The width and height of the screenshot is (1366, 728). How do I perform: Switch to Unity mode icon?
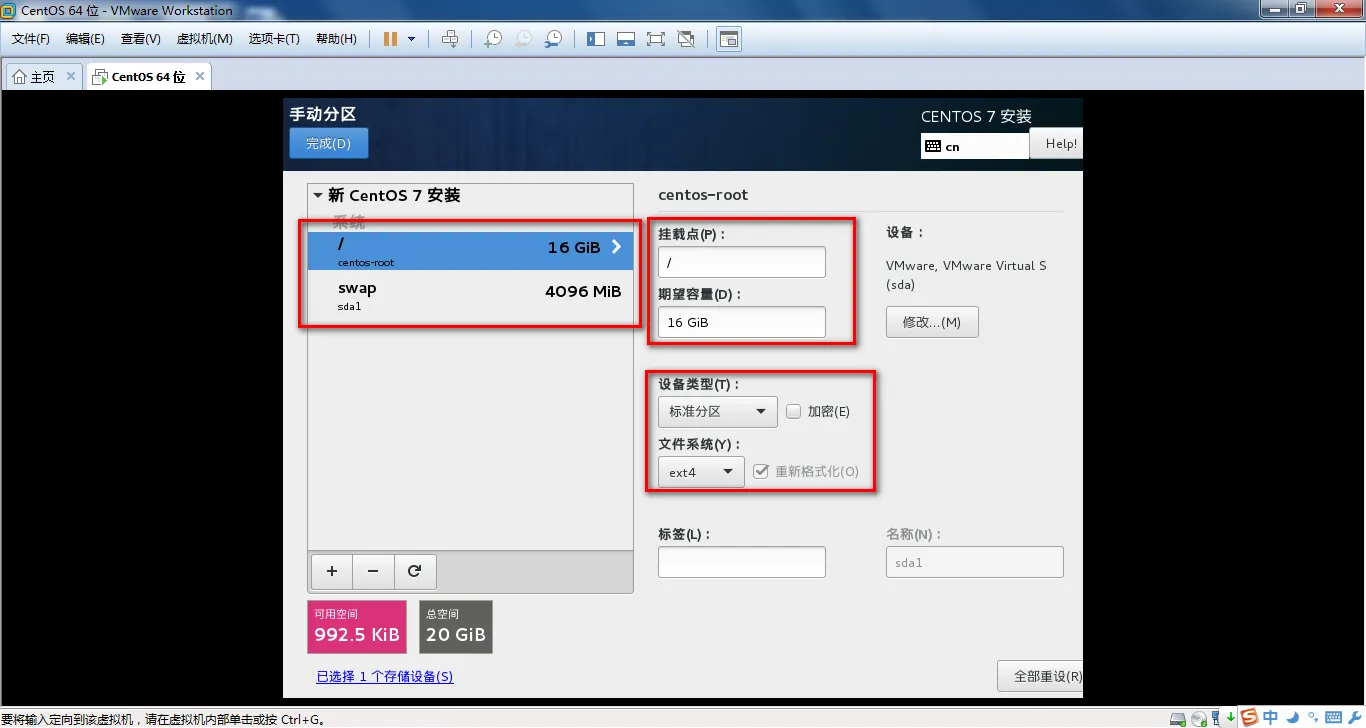click(x=686, y=39)
